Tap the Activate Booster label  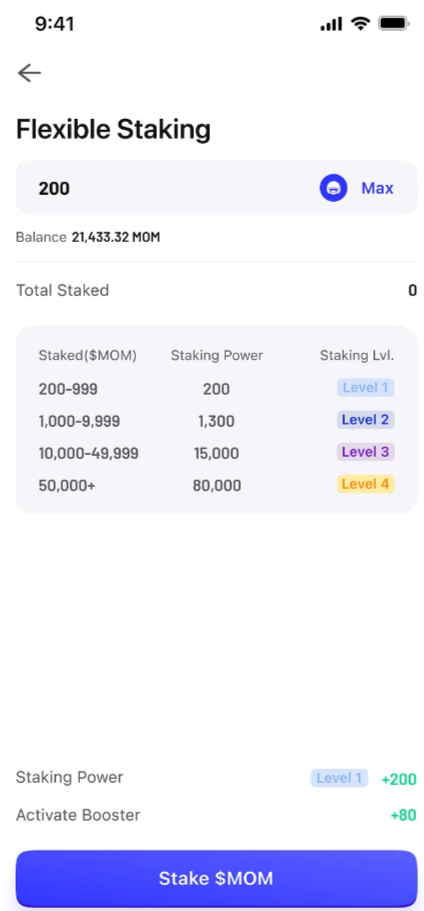click(x=78, y=815)
